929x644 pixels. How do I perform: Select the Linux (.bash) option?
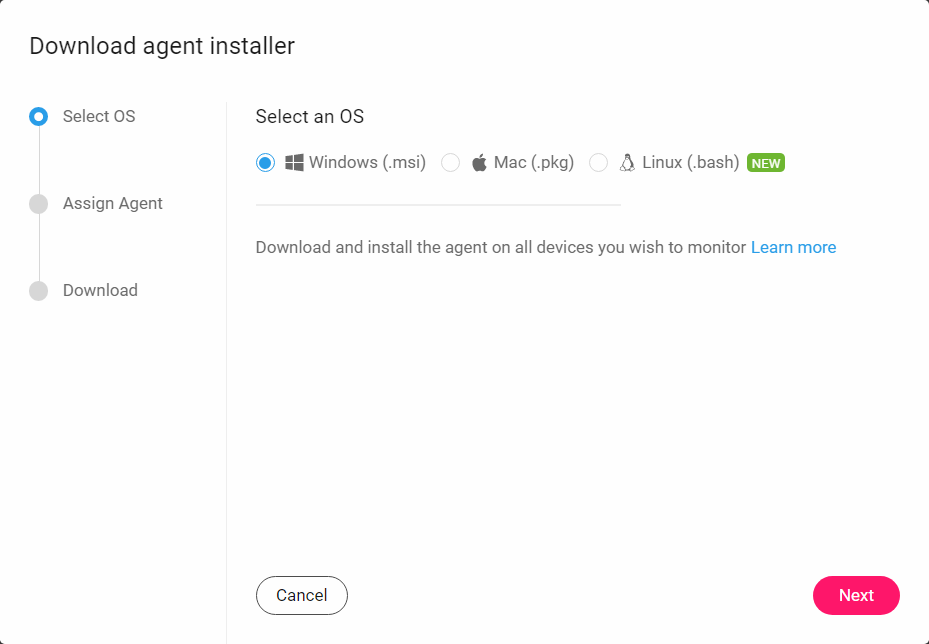598,162
